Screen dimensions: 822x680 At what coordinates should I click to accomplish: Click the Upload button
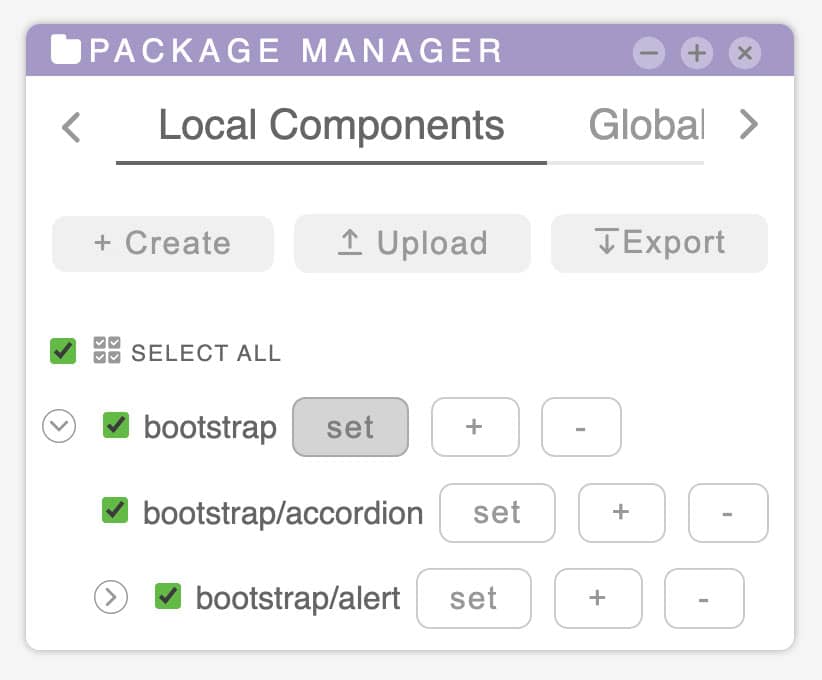click(x=413, y=243)
